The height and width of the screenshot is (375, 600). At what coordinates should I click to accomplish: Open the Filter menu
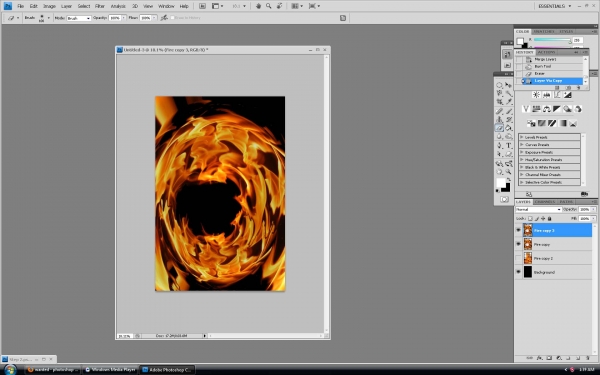[100, 6]
